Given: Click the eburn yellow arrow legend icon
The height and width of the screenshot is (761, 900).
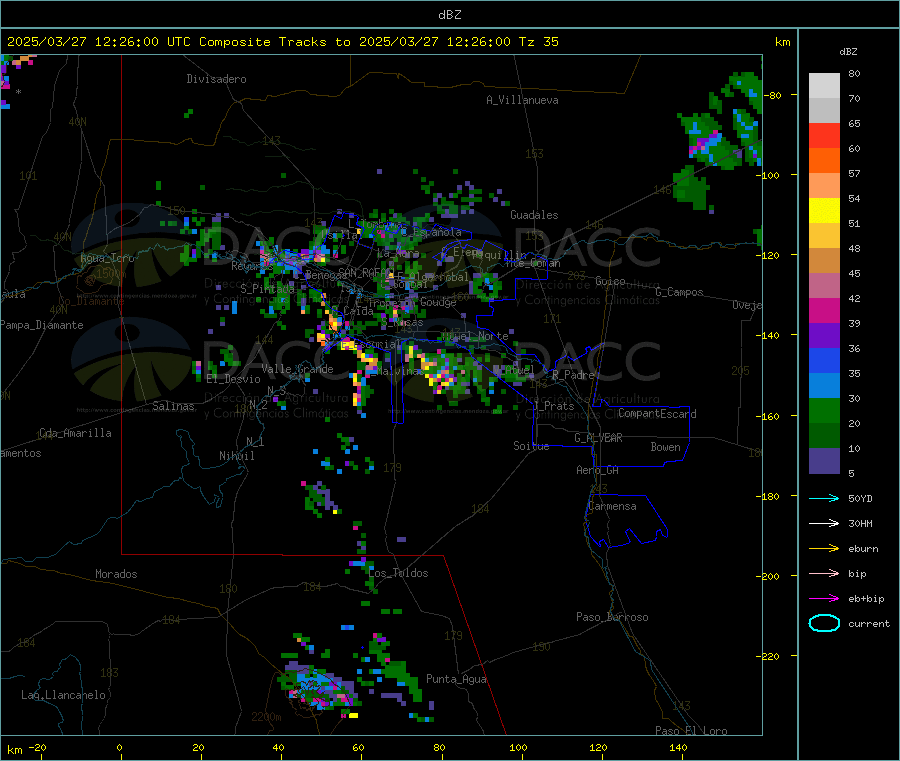Looking at the screenshot, I should (x=824, y=549).
